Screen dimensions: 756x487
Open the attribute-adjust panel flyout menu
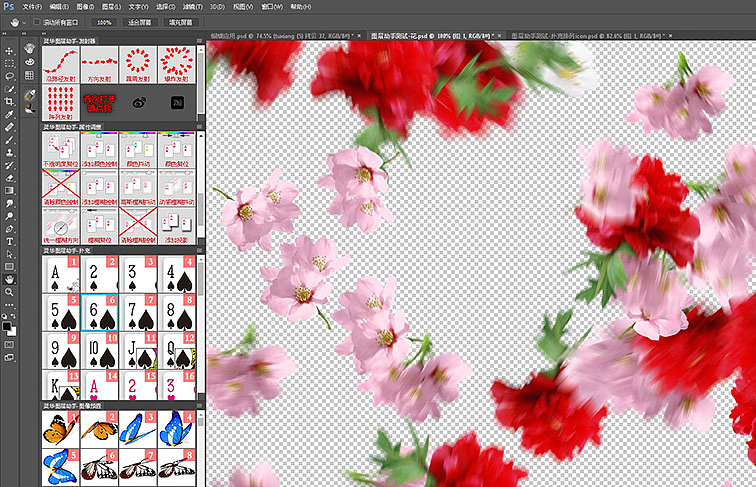(199, 127)
